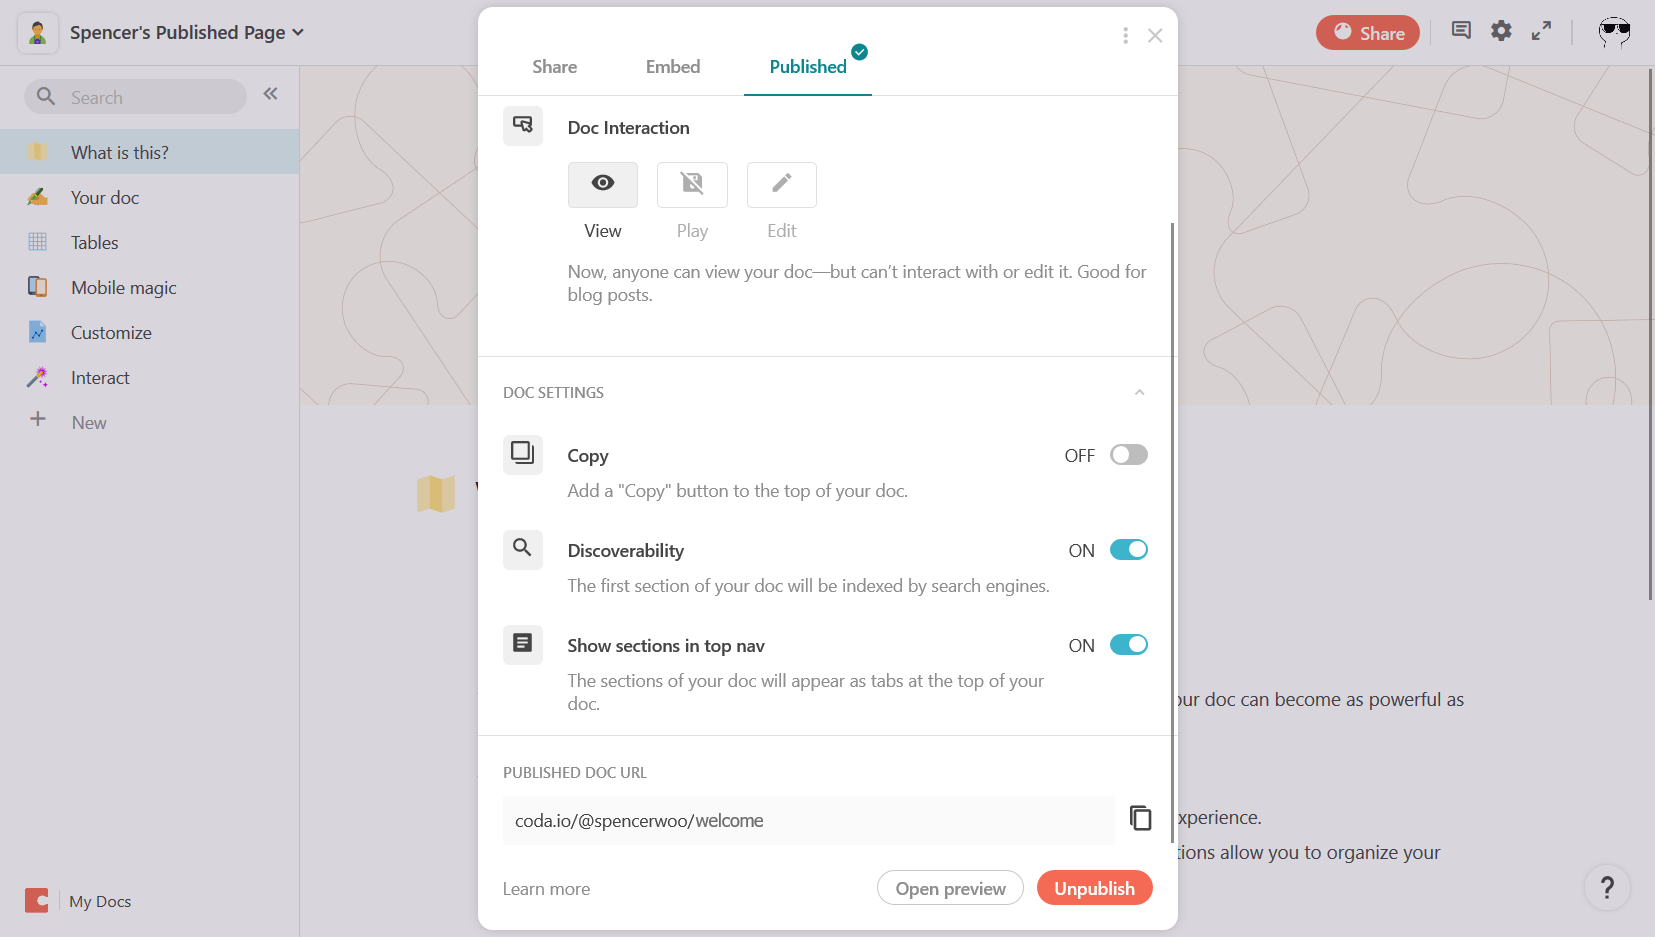Open the Tables section

[x=150, y=242]
